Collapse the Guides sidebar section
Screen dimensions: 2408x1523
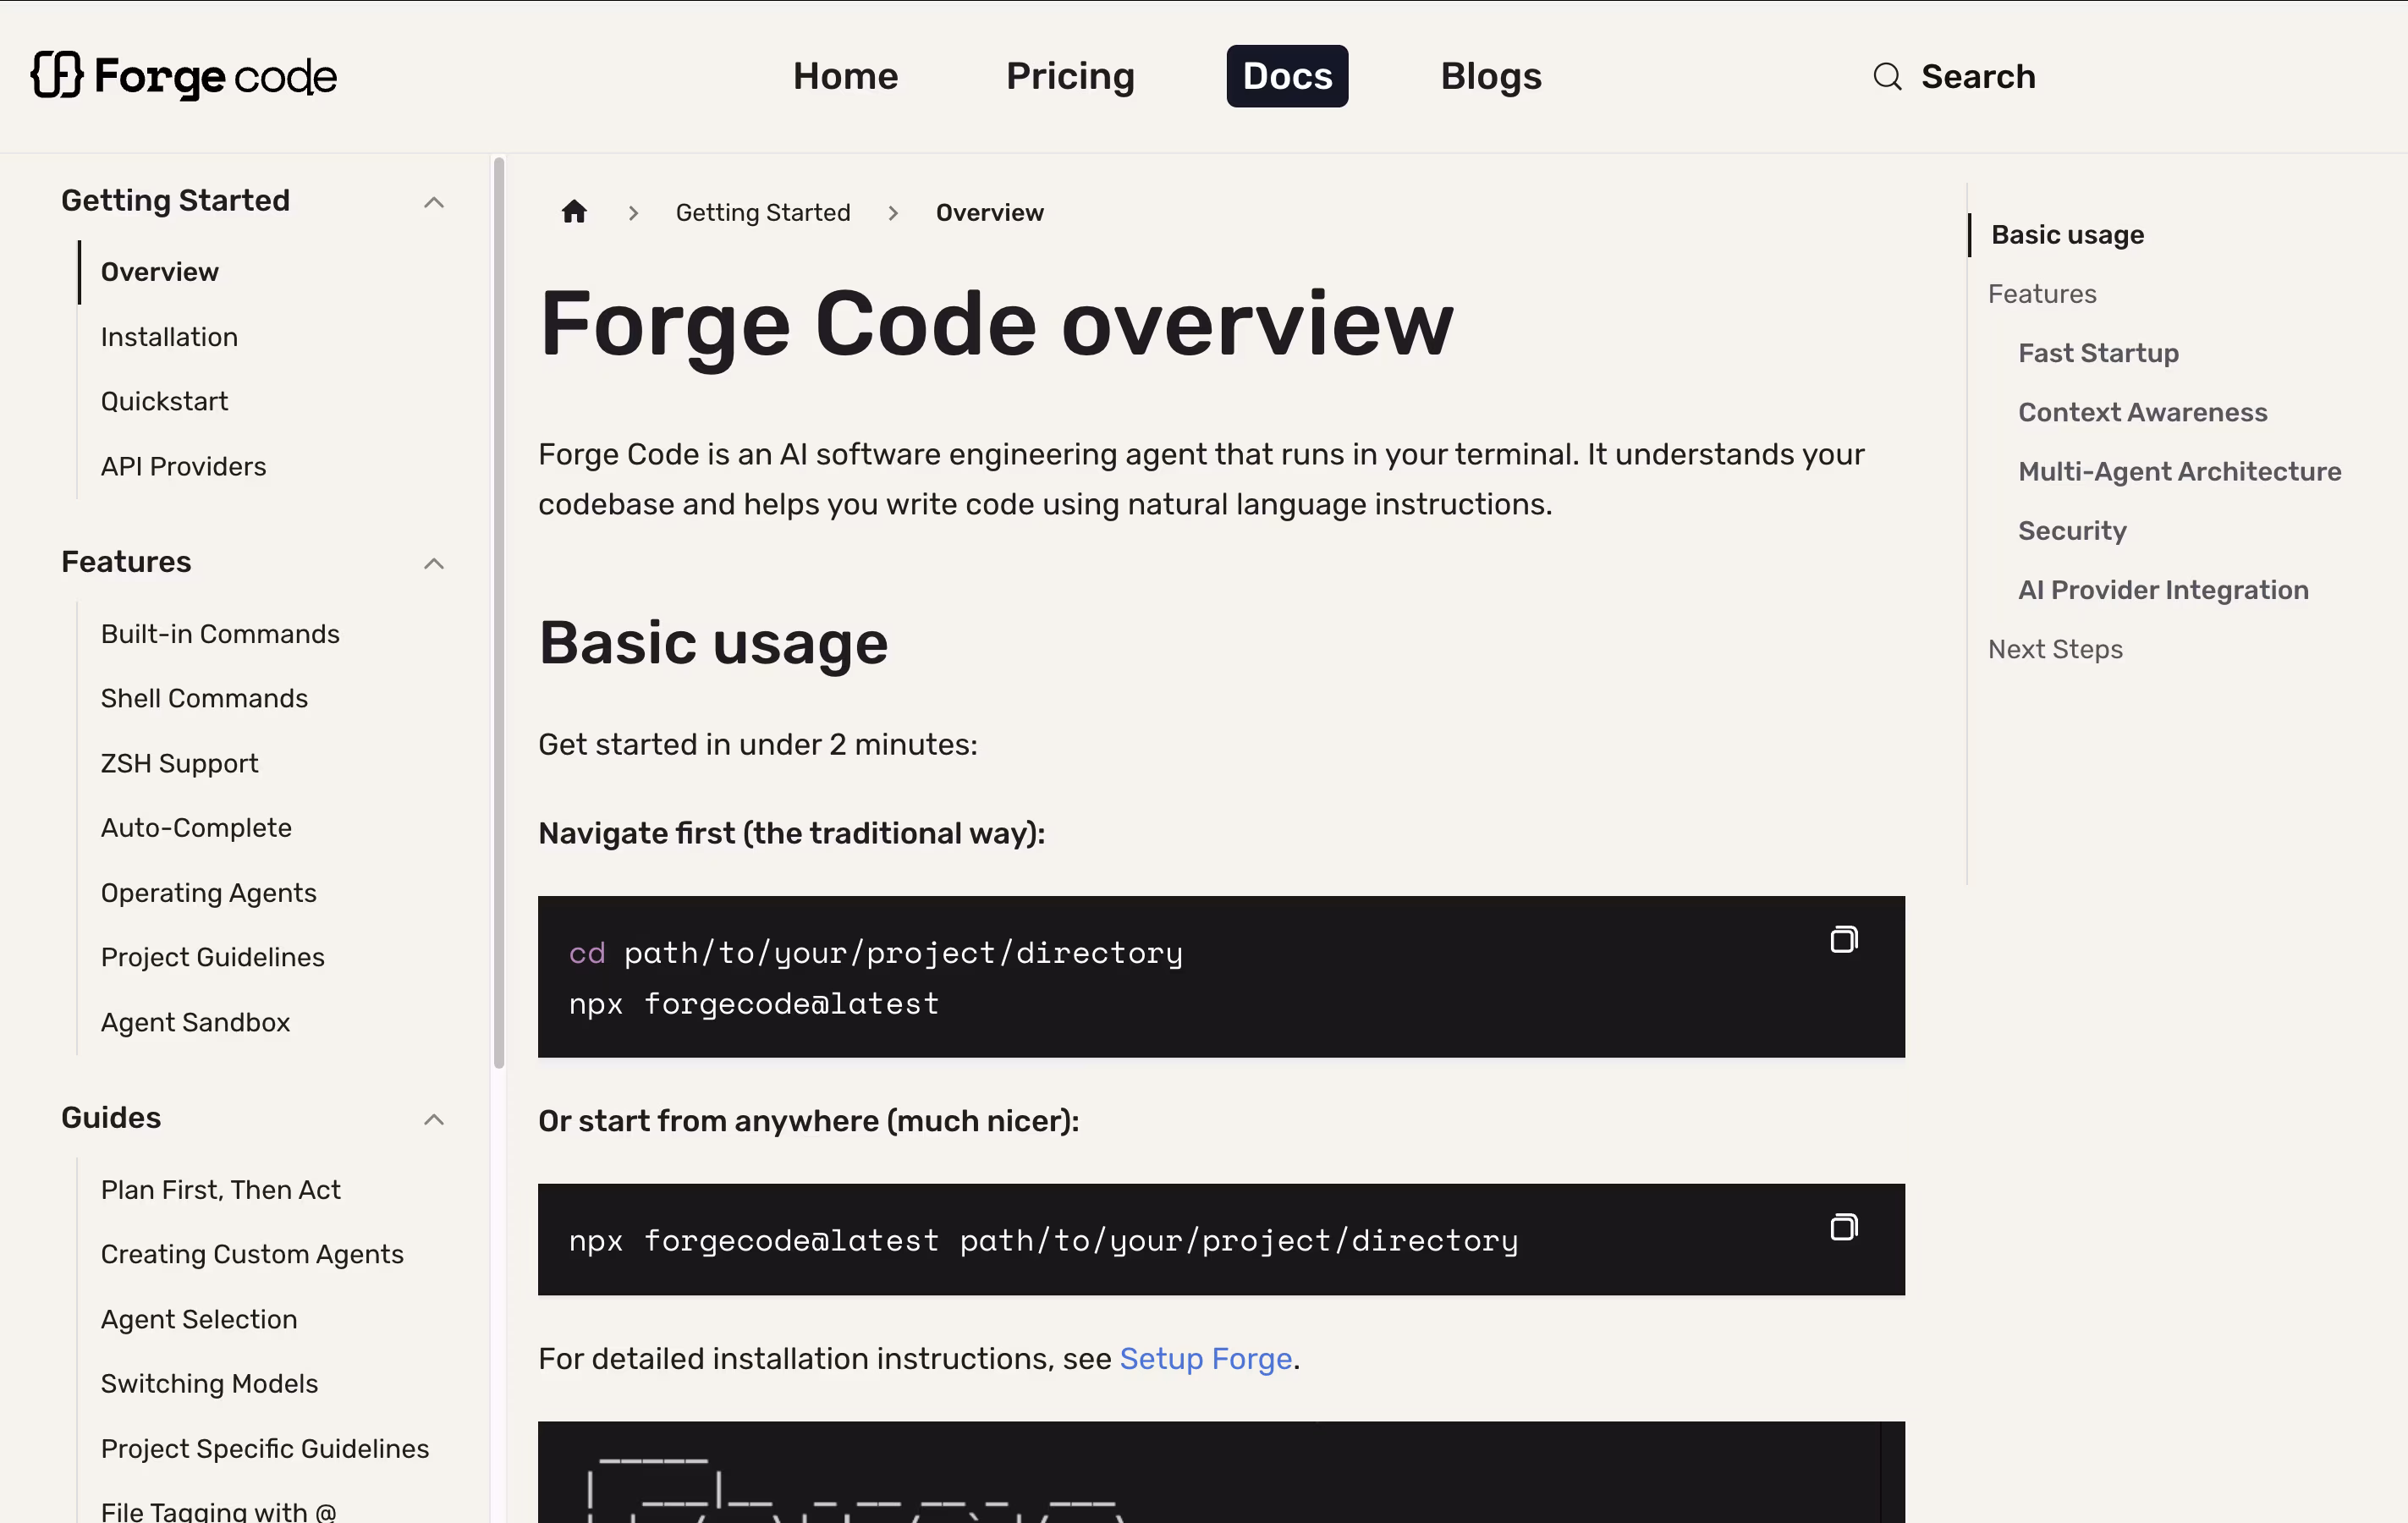[x=433, y=1119]
